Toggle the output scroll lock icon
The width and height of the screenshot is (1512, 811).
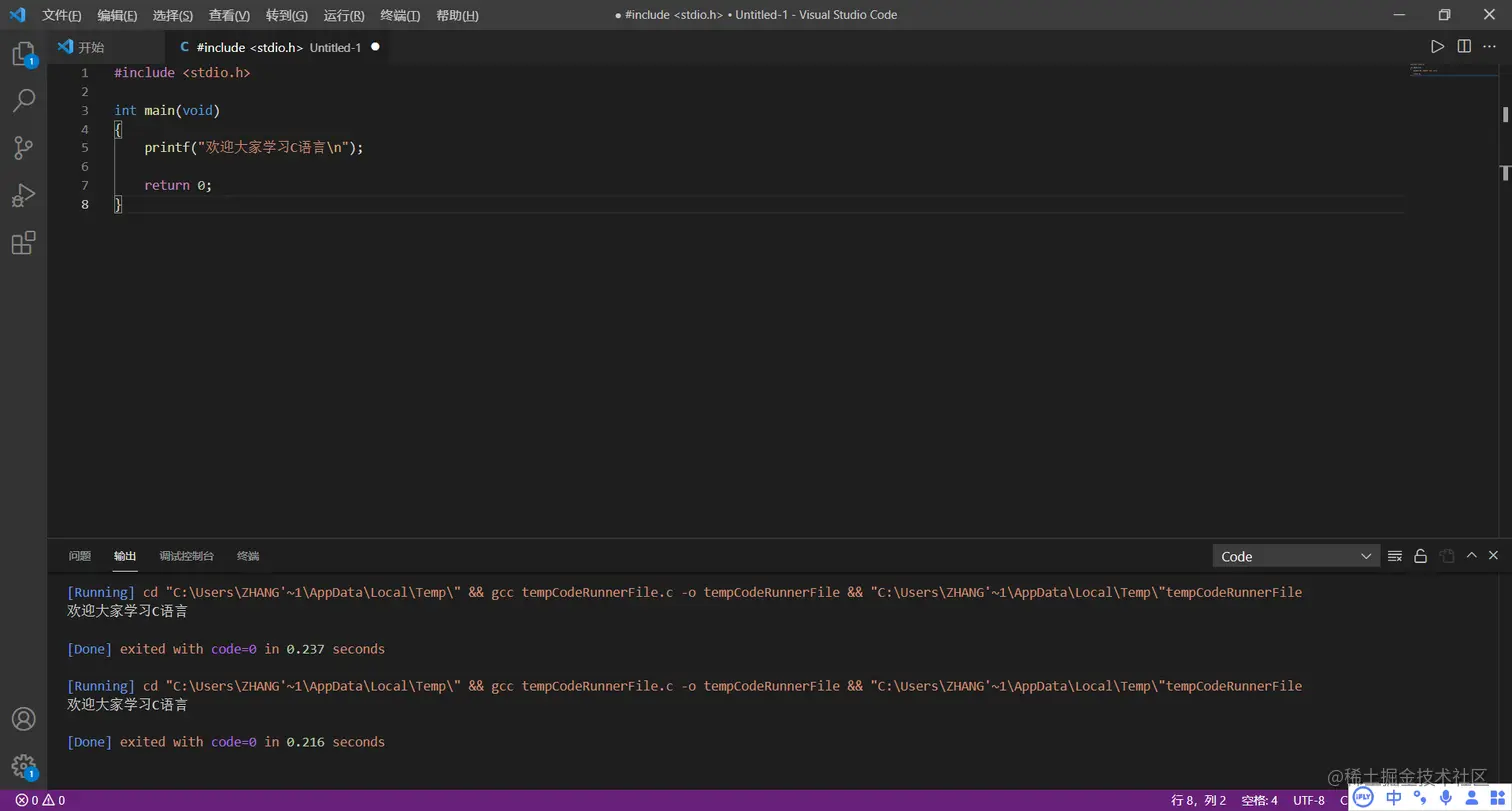coord(1420,556)
